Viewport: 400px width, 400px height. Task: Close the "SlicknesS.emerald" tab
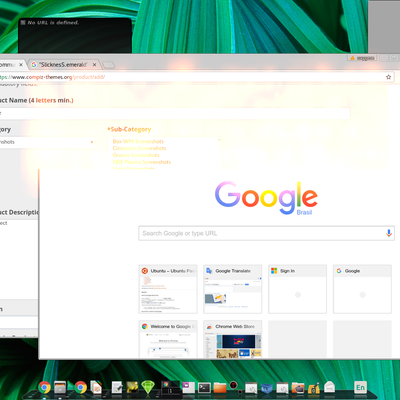point(94,65)
